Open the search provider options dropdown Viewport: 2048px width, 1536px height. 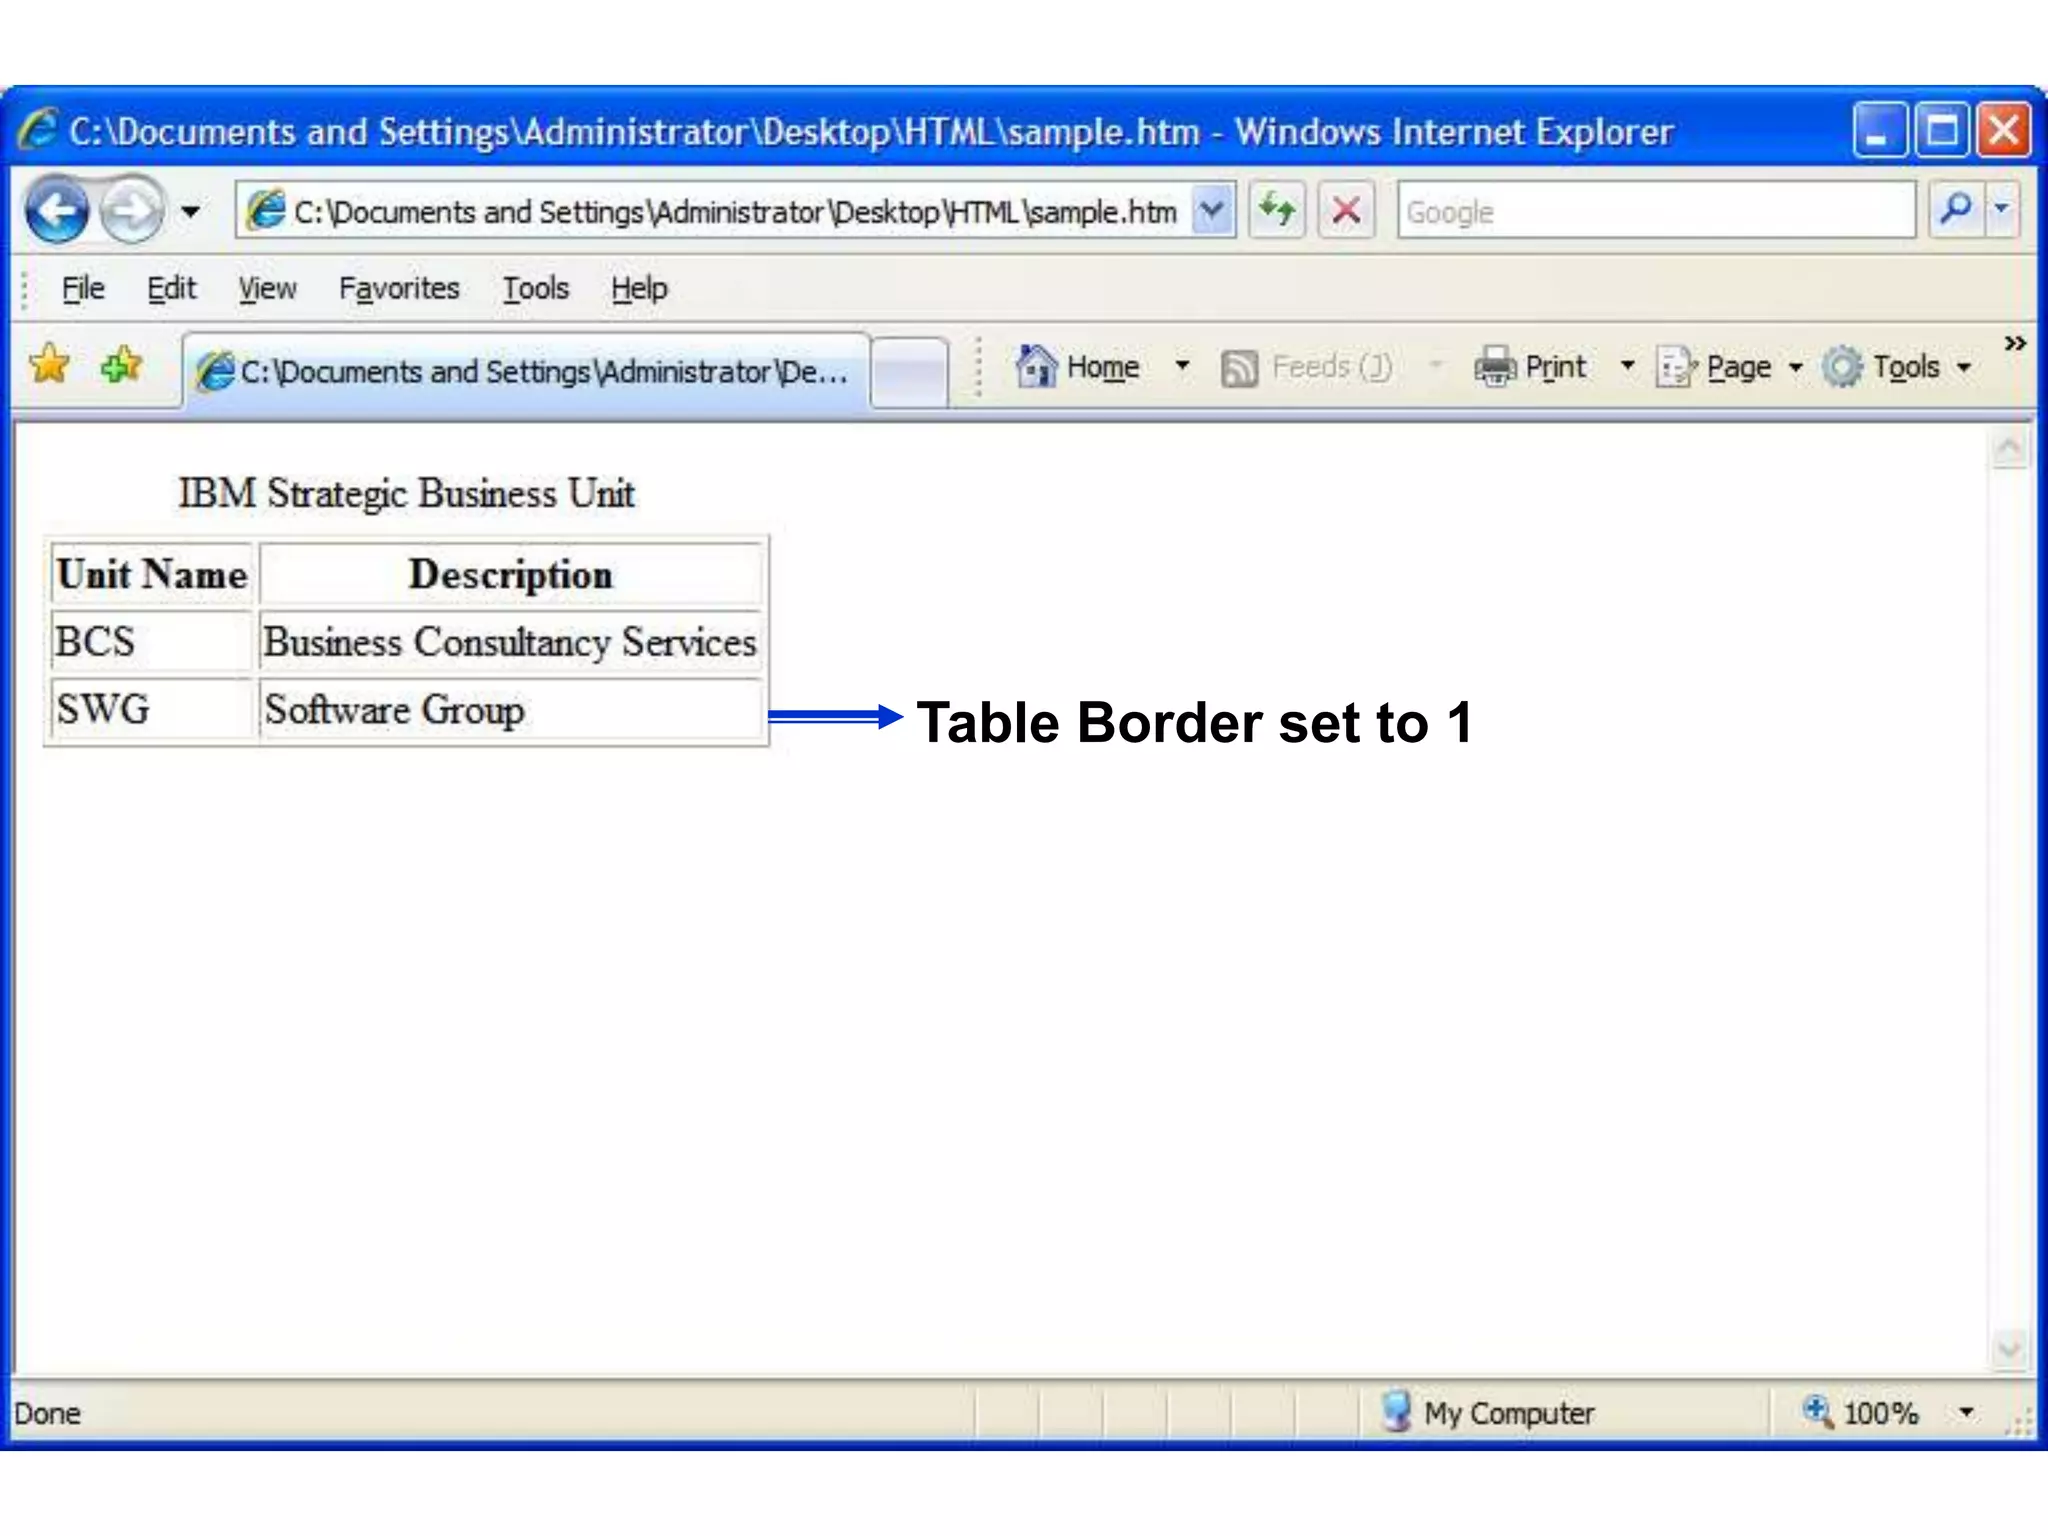pyautogui.click(x=2001, y=209)
